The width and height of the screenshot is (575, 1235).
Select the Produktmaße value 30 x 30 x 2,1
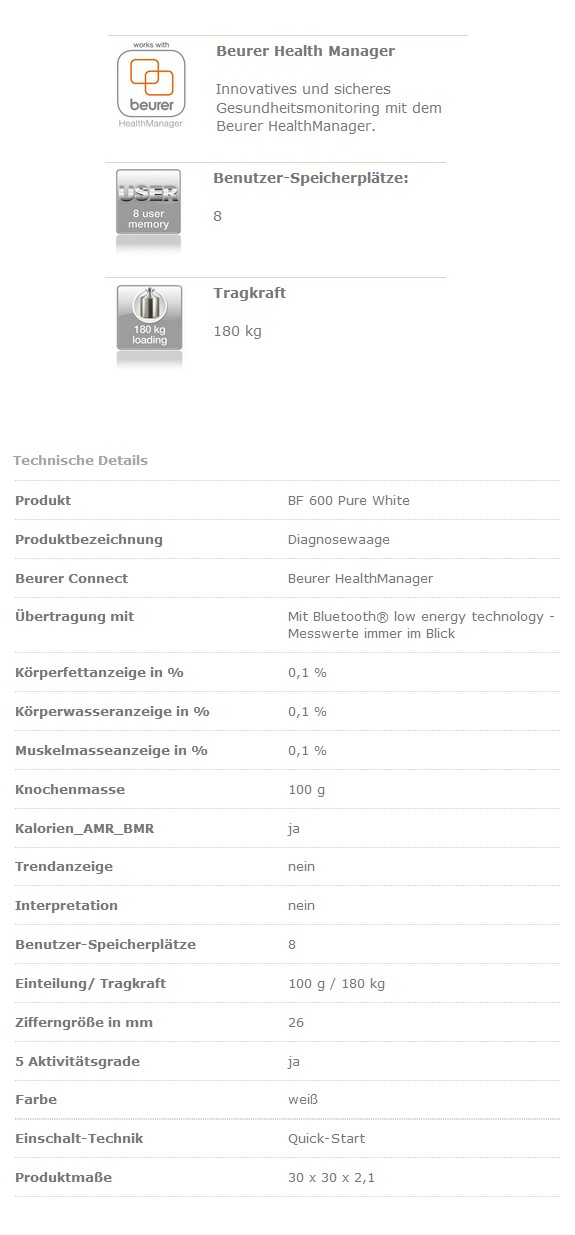tap(331, 1177)
